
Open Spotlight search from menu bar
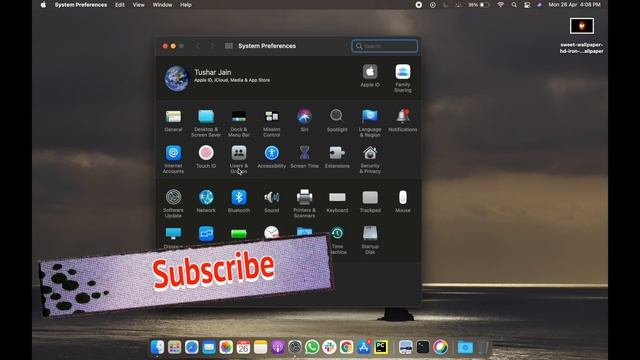[514, 5]
